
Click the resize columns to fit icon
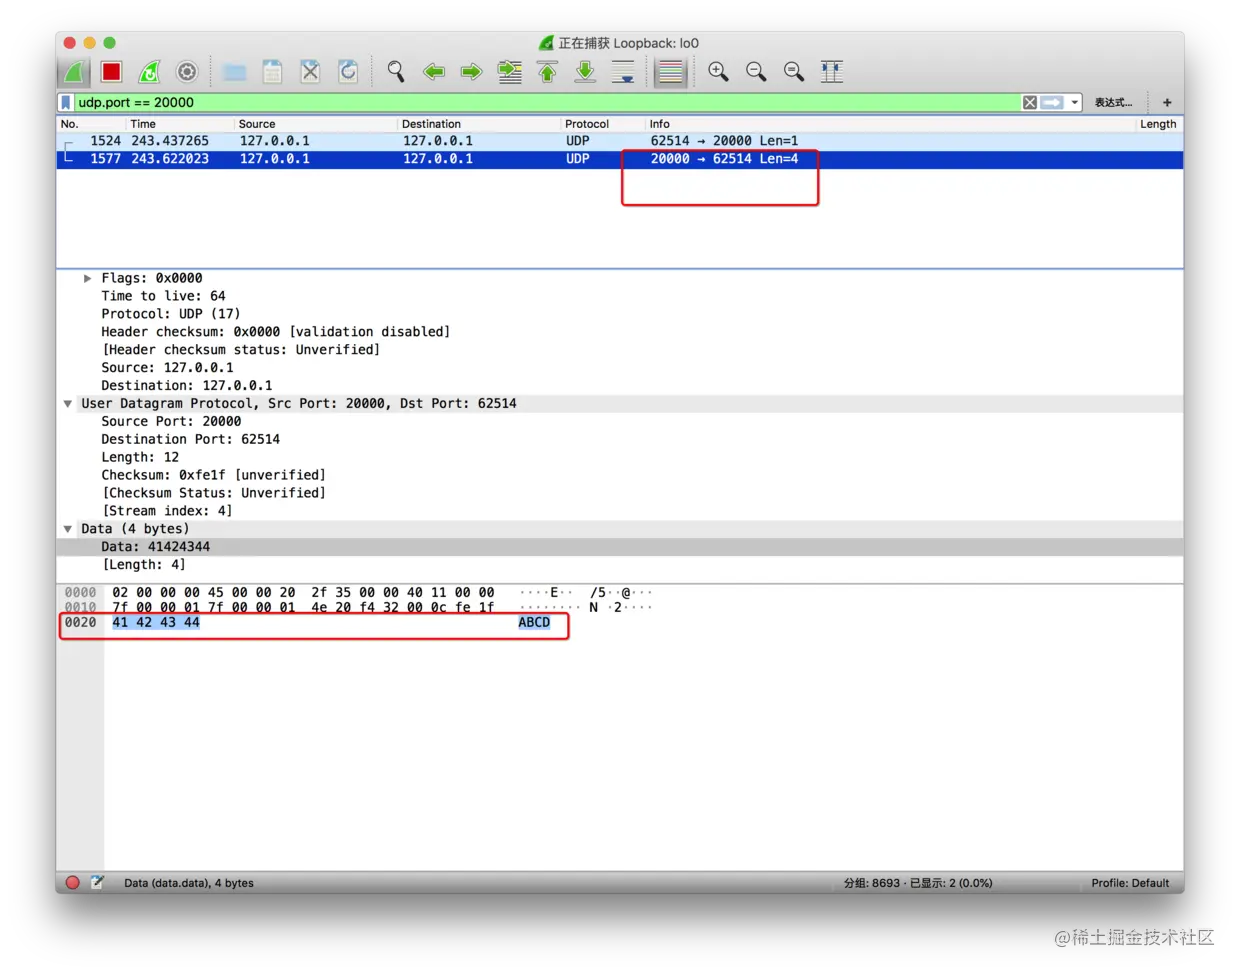(x=832, y=72)
